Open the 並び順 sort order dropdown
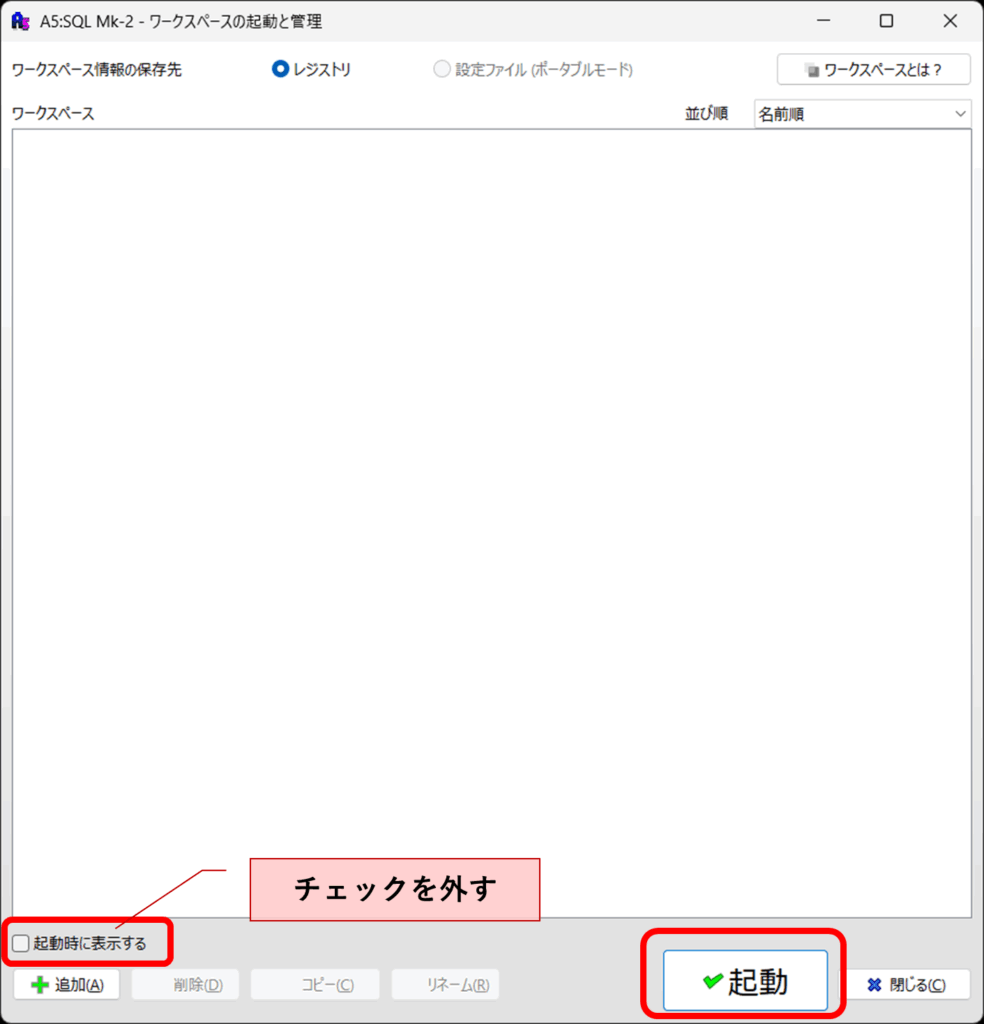Screen dimensions: 984x1024 tap(863, 114)
